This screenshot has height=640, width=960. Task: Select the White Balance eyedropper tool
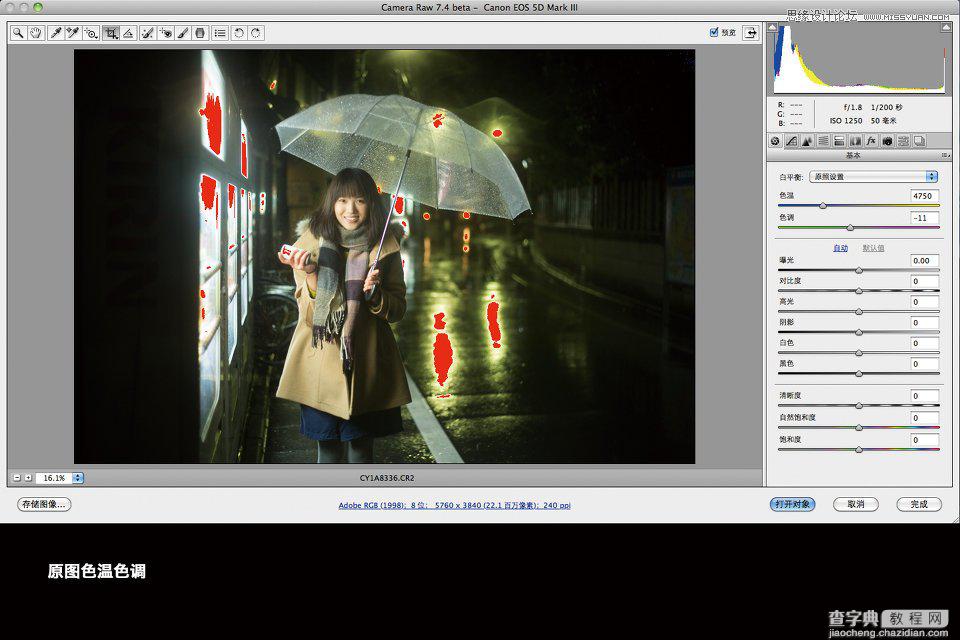coord(56,33)
